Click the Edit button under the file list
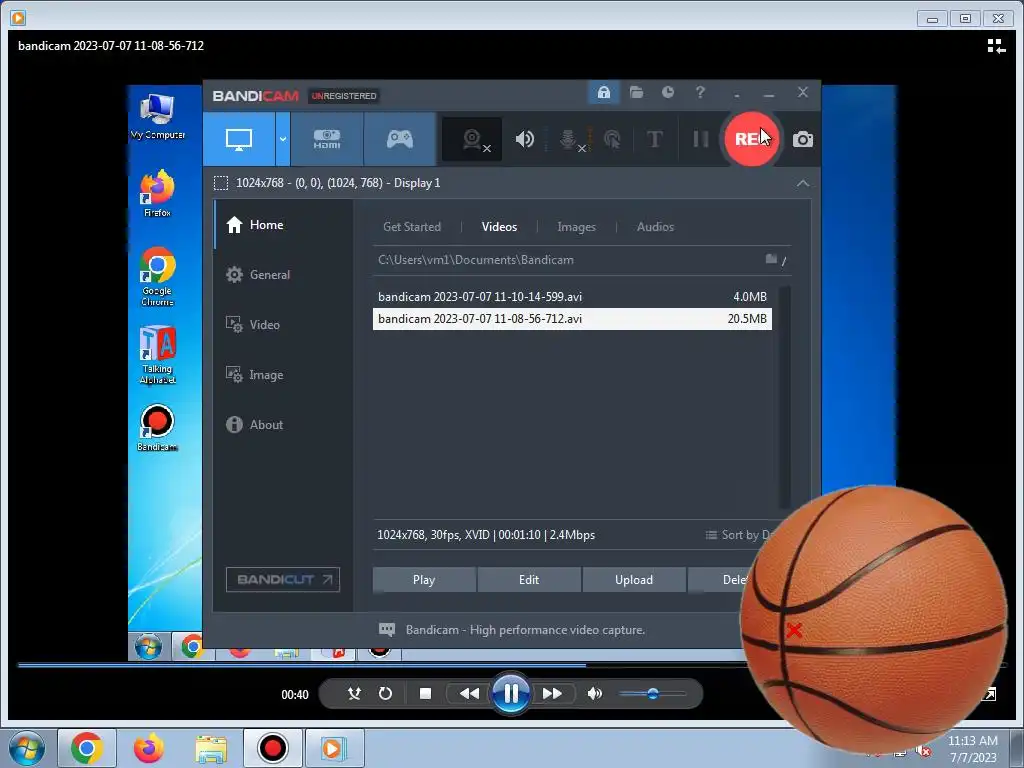Screen dimensions: 1024x768 pyautogui.click(x=529, y=580)
